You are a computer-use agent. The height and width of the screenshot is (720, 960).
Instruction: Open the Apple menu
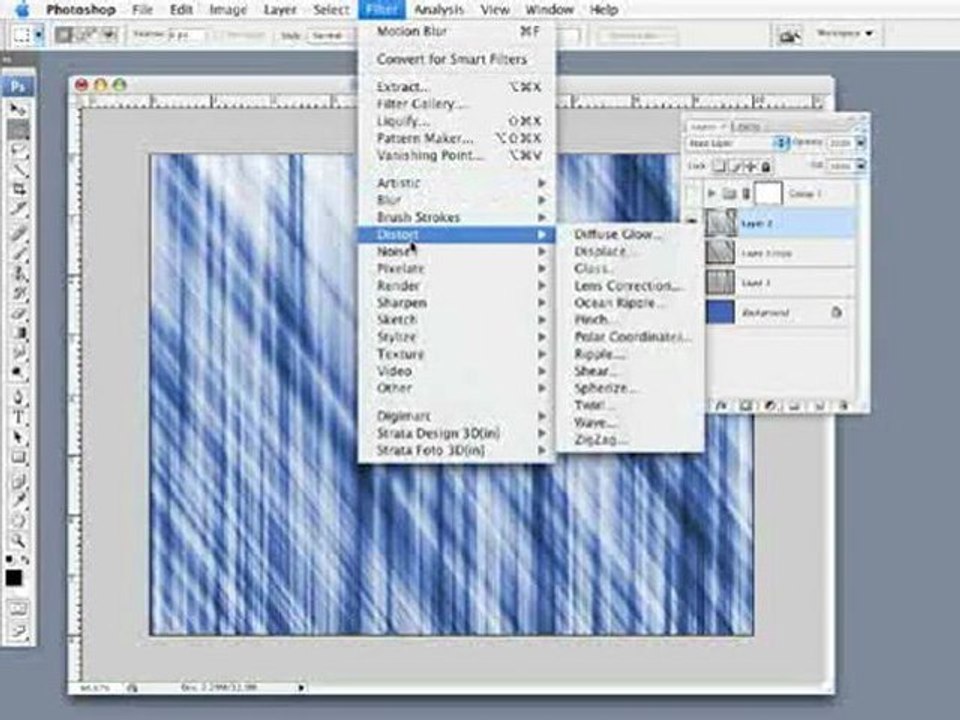click(x=23, y=9)
